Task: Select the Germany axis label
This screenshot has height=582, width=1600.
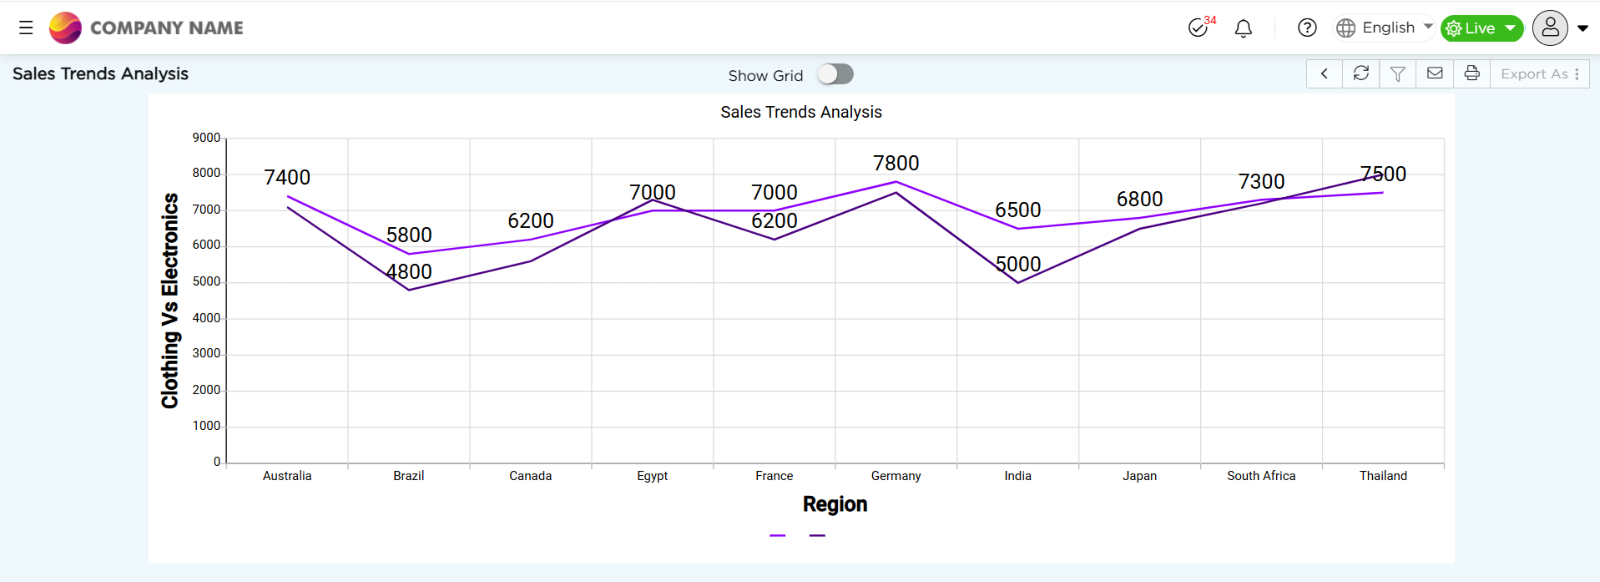Action: coord(896,476)
